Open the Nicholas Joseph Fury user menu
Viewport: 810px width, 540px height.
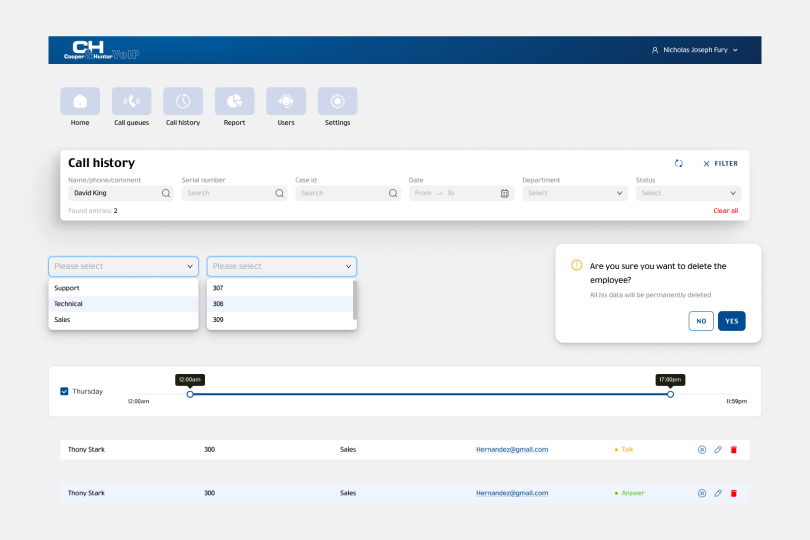point(694,49)
